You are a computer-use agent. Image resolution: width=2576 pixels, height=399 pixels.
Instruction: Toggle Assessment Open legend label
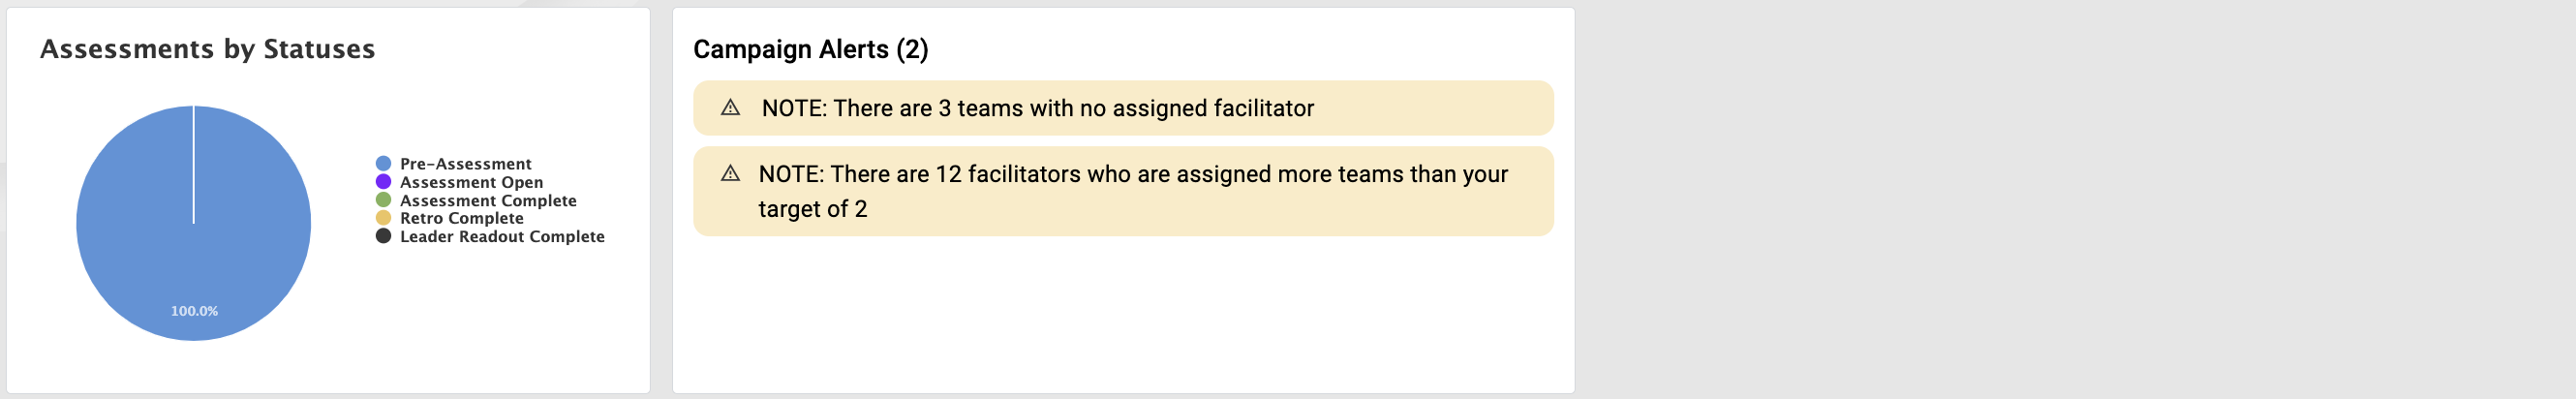(x=471, y=182)
